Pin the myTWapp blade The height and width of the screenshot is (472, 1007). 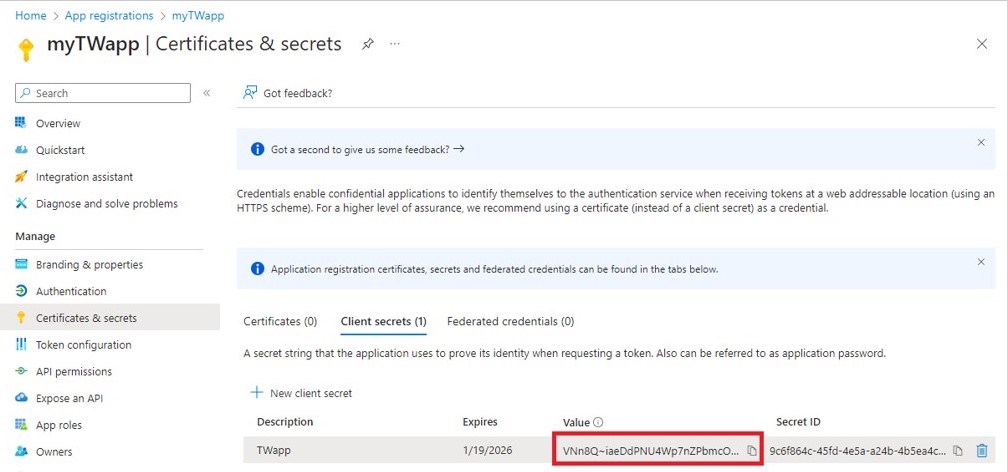(367, 44)
